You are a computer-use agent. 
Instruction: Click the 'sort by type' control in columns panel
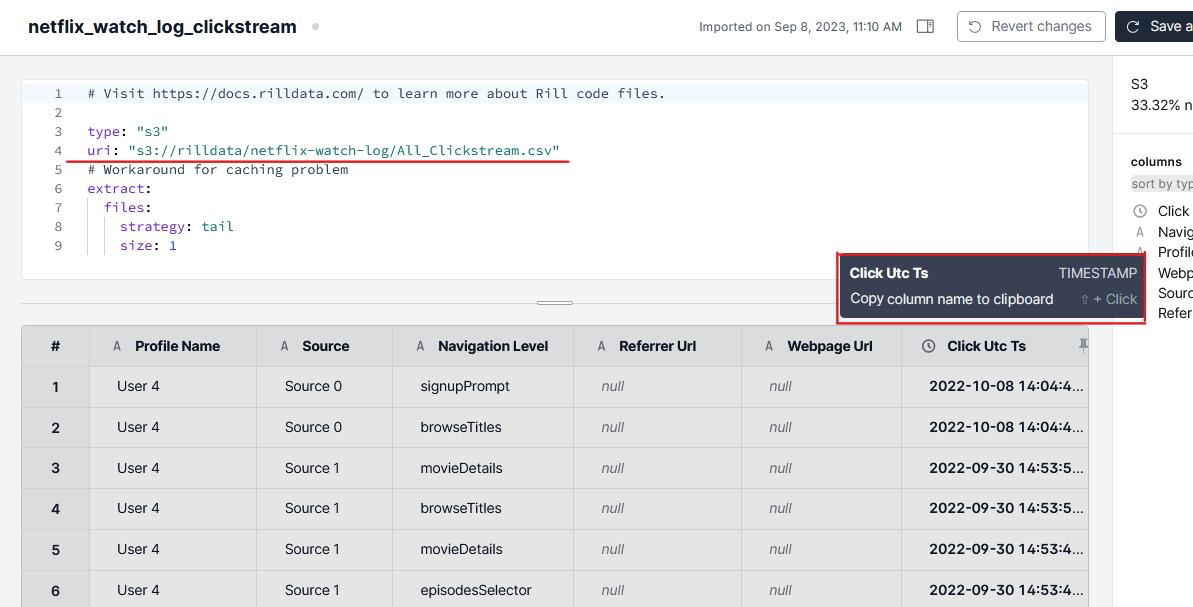[x=1161, y=184]
